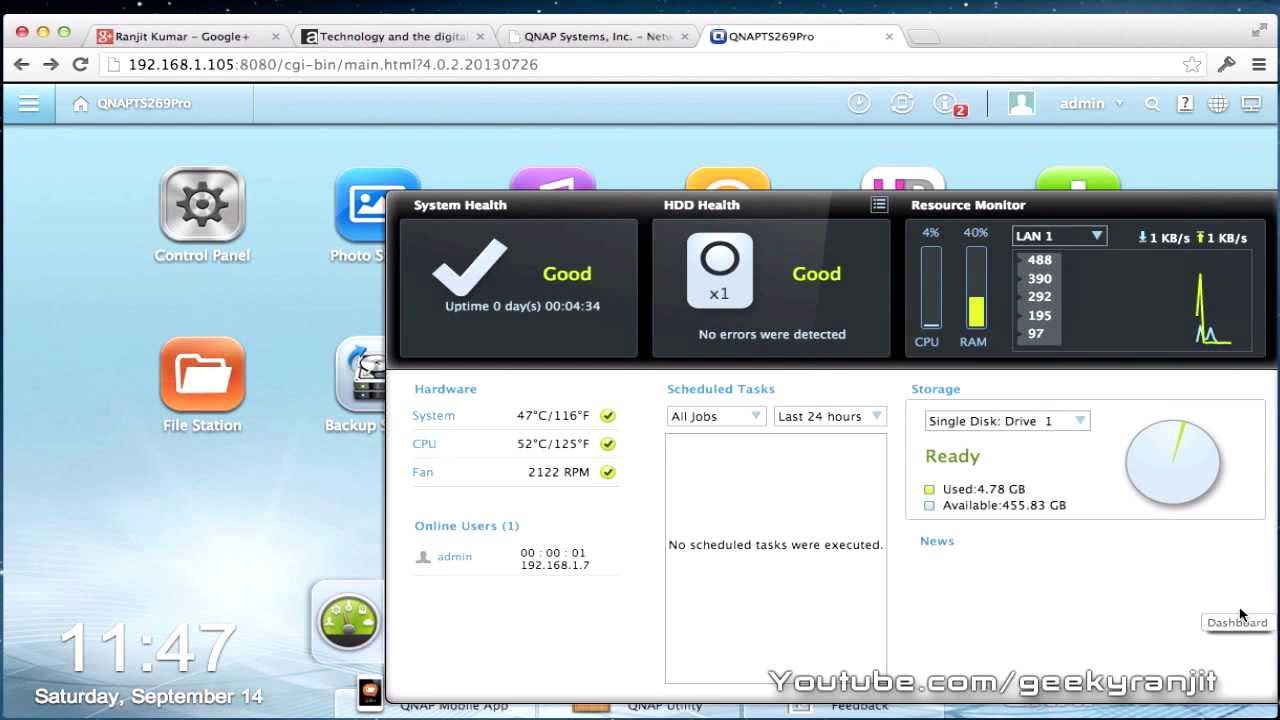Screen dimensions: 1280x720
Task: Open the external devices icon in top bar
Action: click(x=902, y=103)
